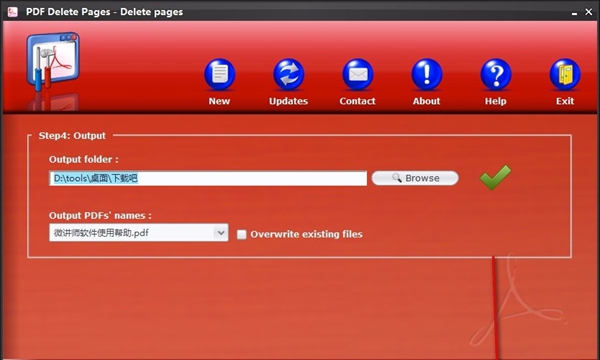Click the Exit door icon

[x=565, y=74]
